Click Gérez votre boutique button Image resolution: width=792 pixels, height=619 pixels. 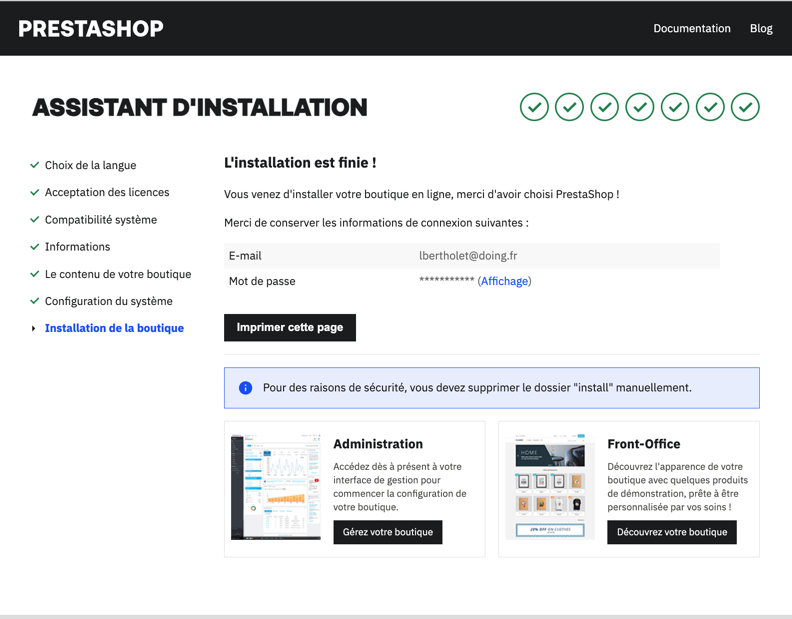(387, 532)
